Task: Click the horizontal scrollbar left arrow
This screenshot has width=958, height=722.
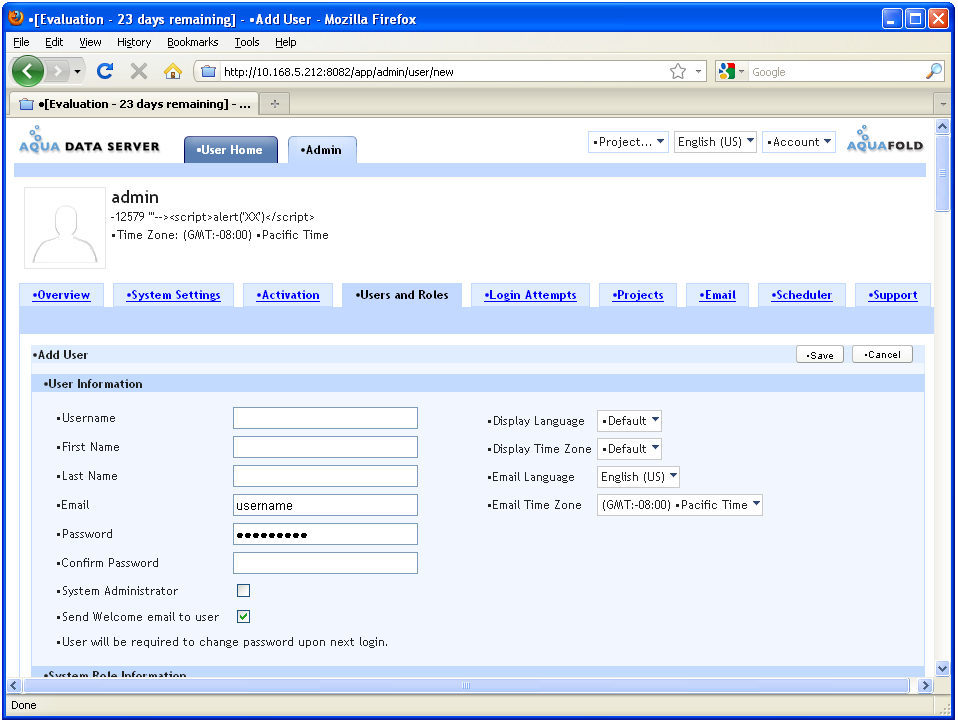Action: point(15,685)
